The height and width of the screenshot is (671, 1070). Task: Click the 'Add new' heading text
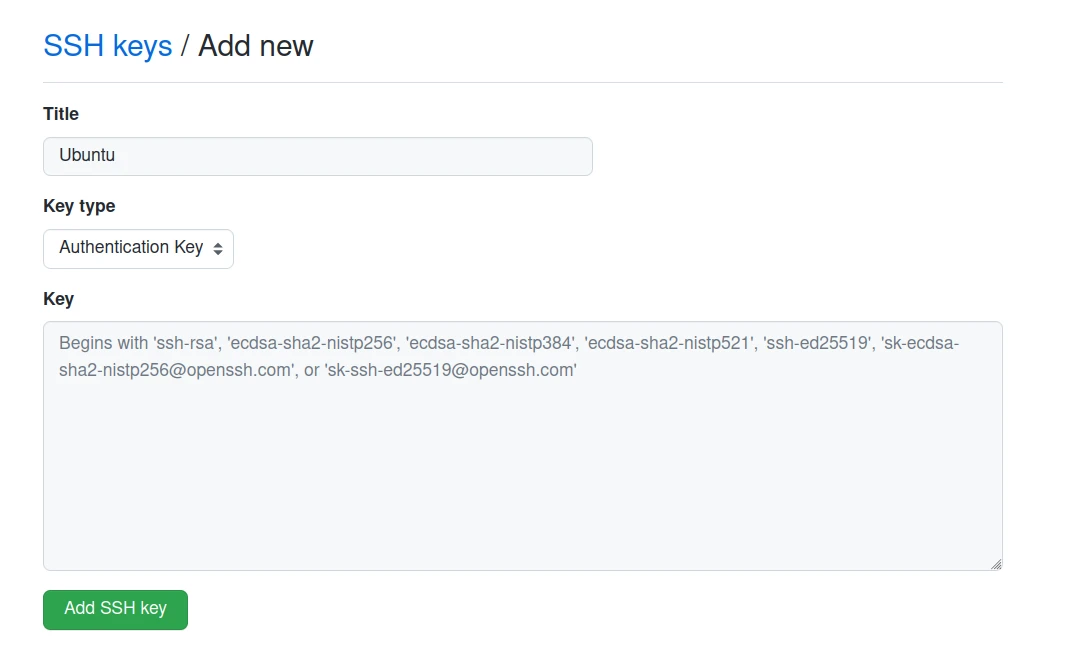click(256, 46)
